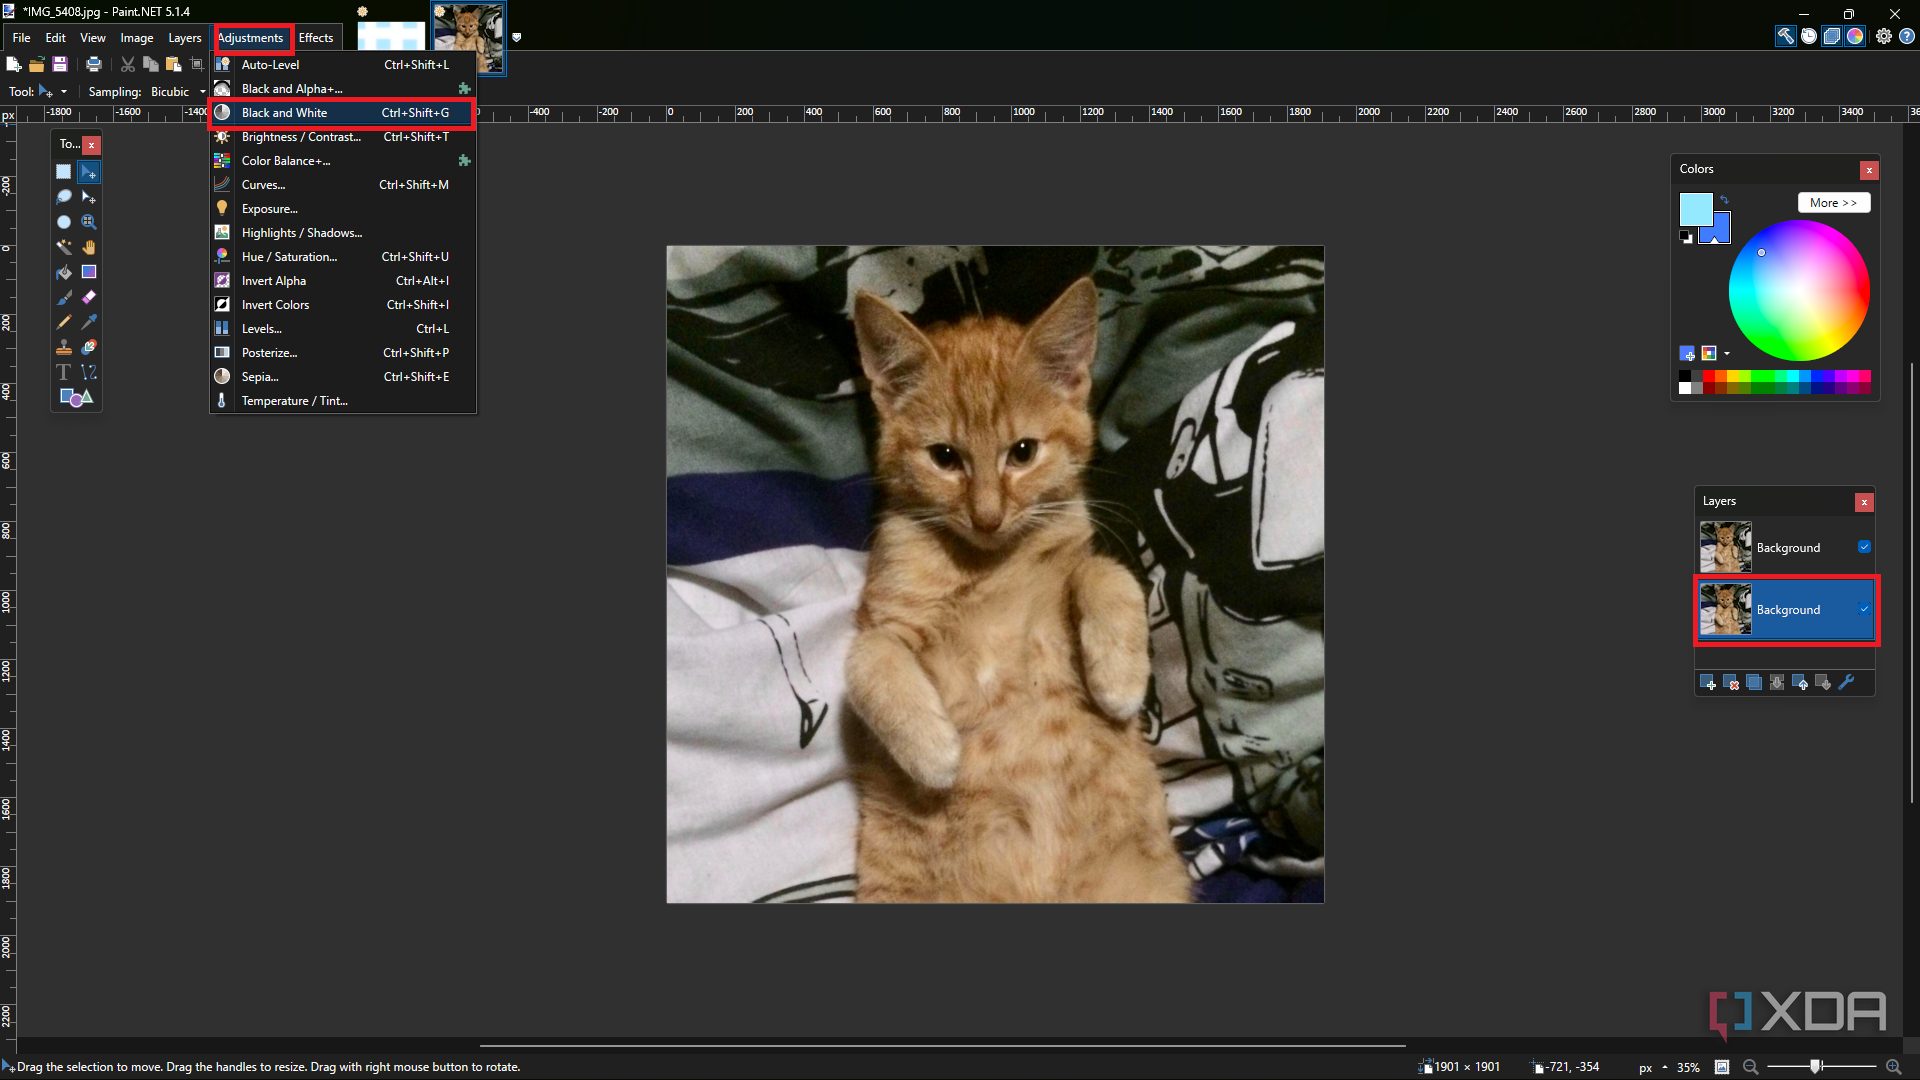Open the File menu

click(x=21, y=38)
